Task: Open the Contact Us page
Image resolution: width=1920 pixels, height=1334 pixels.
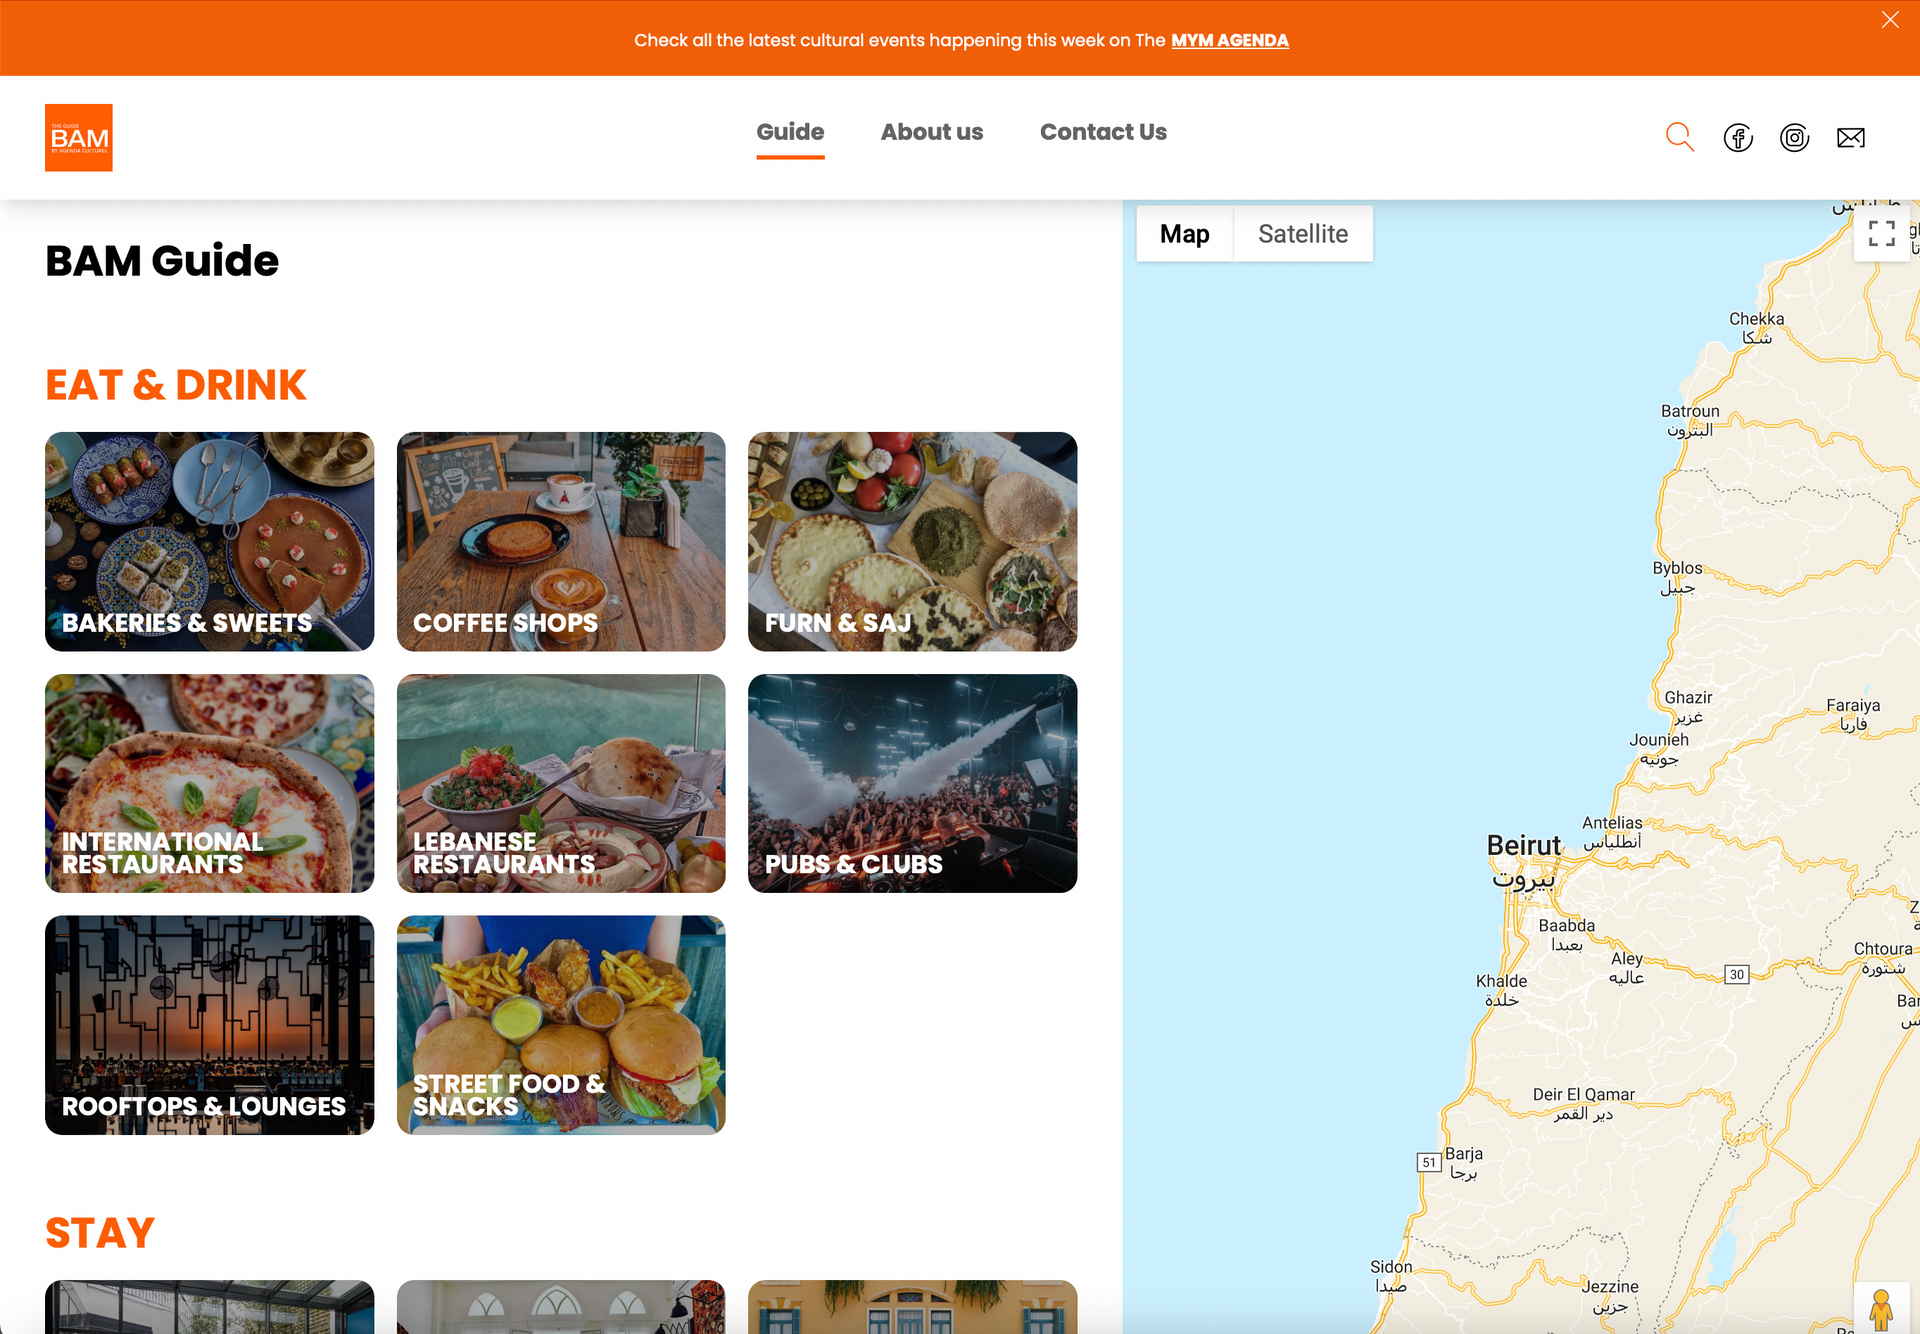Action: (1103, 131)
